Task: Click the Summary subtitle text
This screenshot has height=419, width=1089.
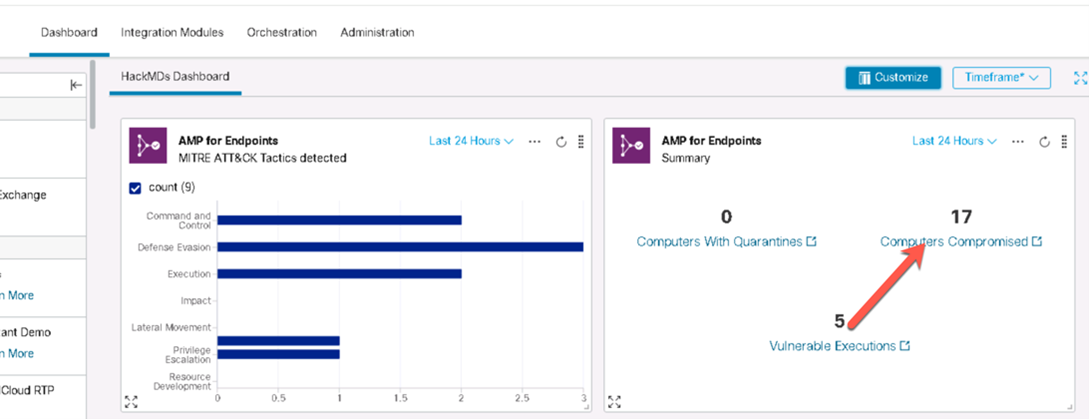Action: pos(686,158)
